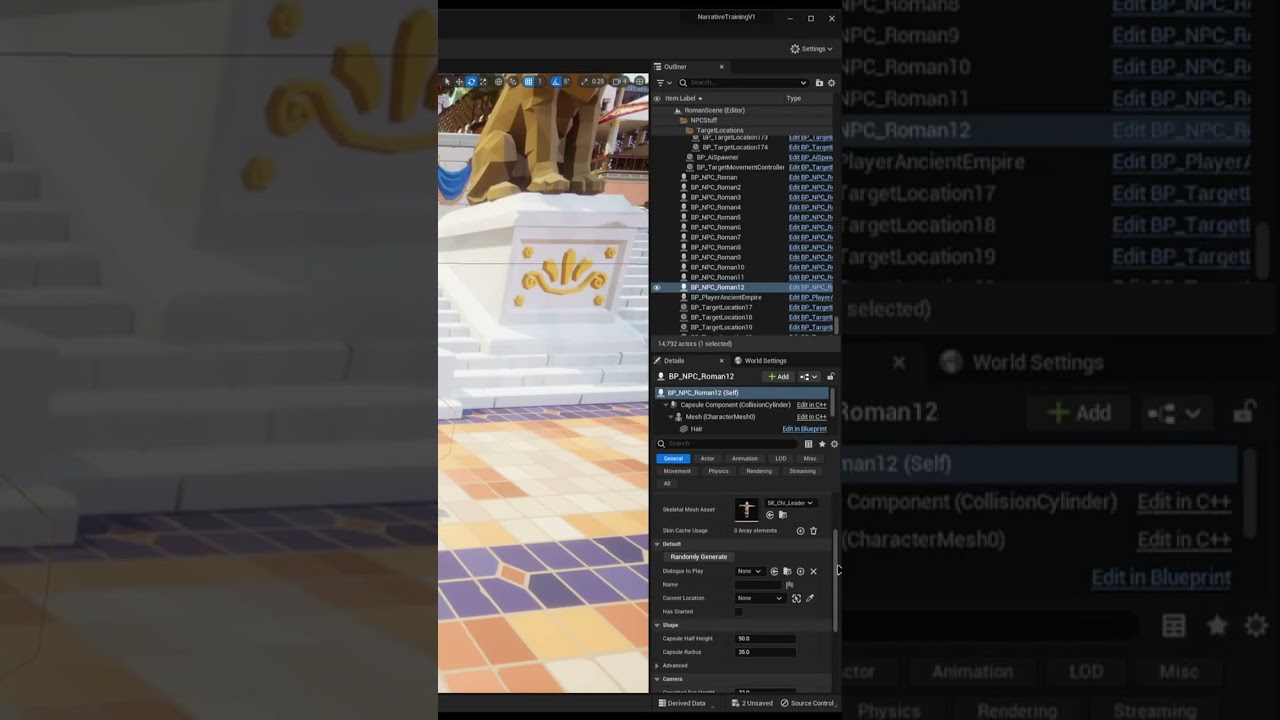Select the Physics filter tab
1280x720 pixels.
(719, 471)
